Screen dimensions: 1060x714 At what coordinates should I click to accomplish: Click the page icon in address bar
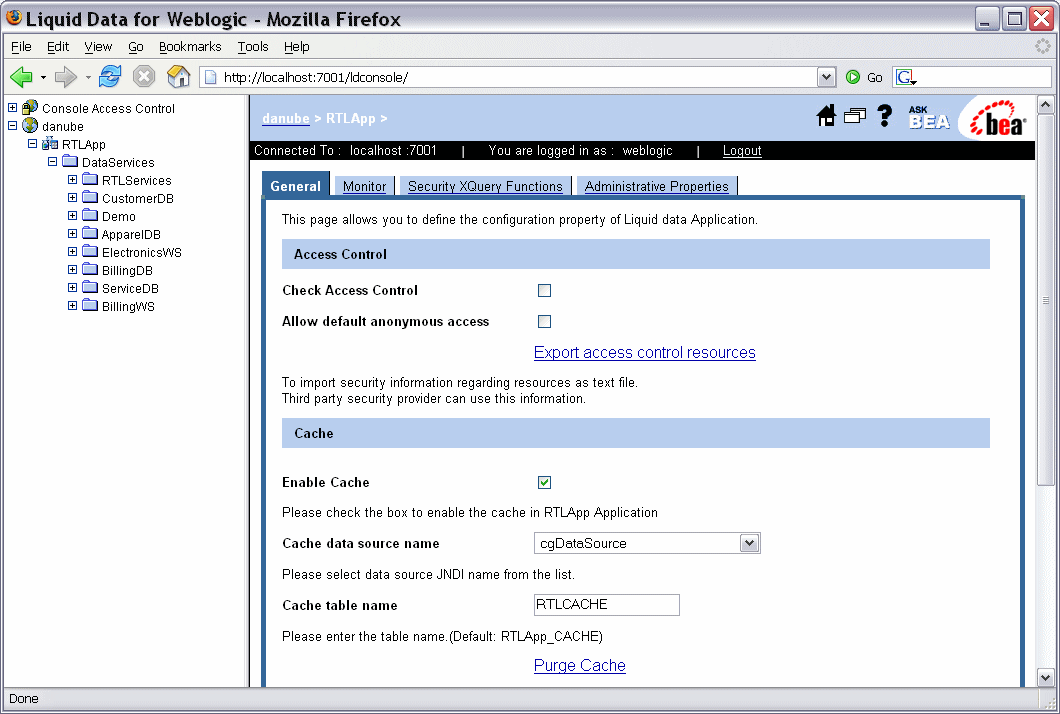211,77
